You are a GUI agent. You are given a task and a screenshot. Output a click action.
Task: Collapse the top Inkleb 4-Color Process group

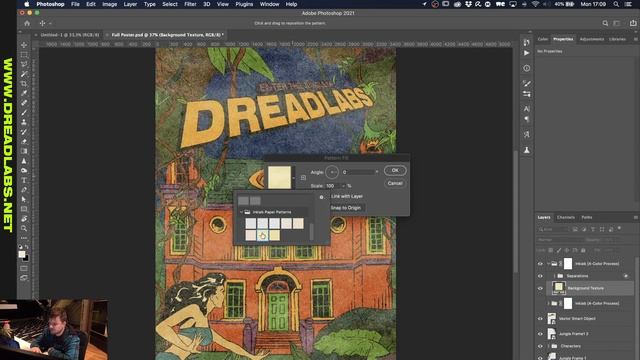(548, 264)
